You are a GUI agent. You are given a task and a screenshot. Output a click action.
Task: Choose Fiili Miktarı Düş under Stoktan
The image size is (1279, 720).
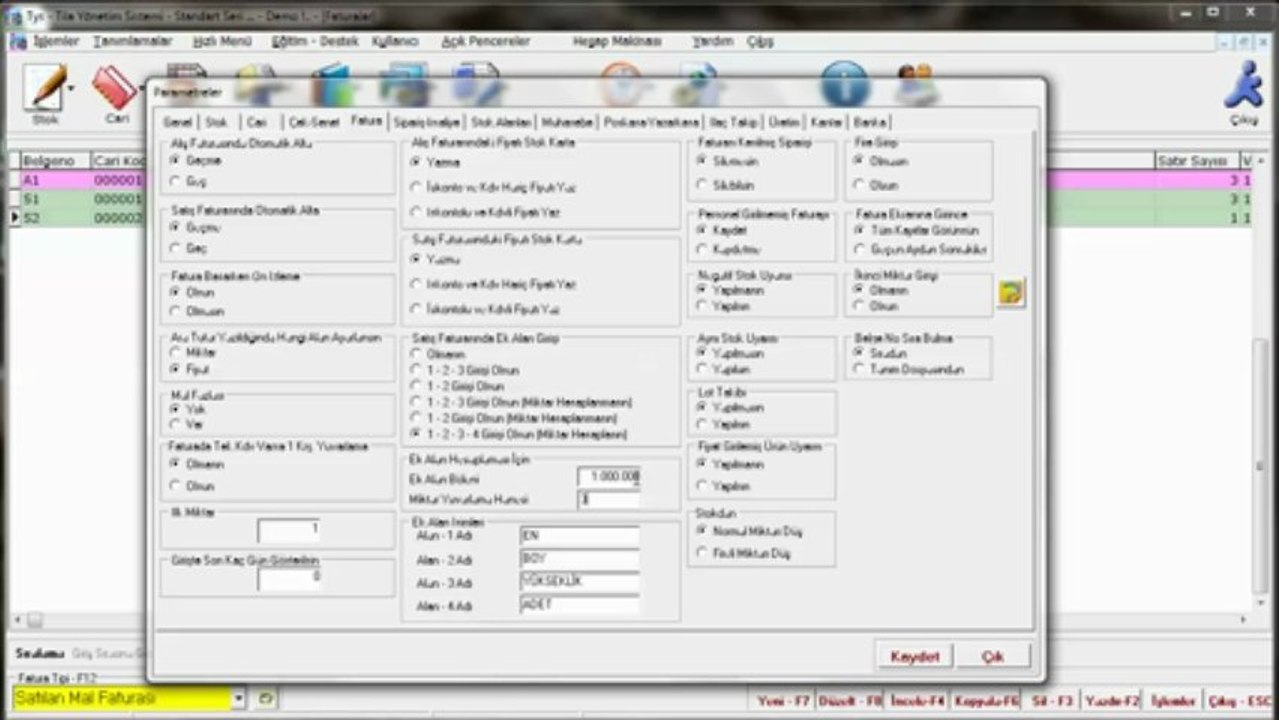point(702,553)
